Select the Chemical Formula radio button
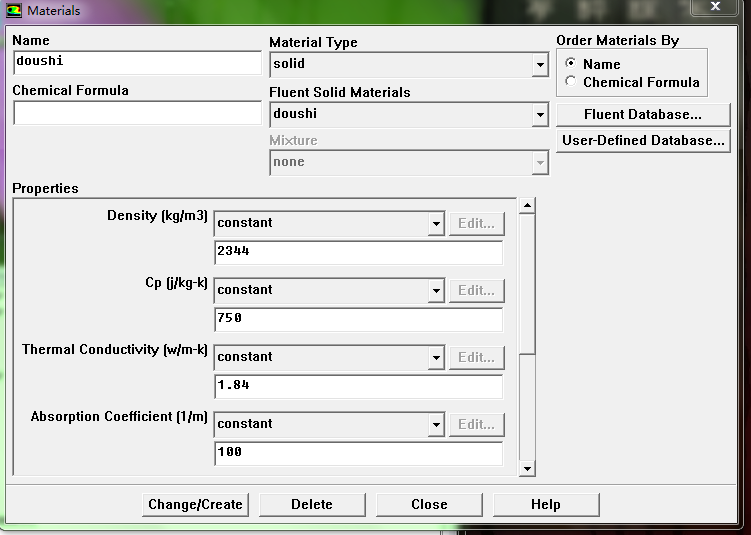This screenshot has height=535, width=751. point(571,82)
